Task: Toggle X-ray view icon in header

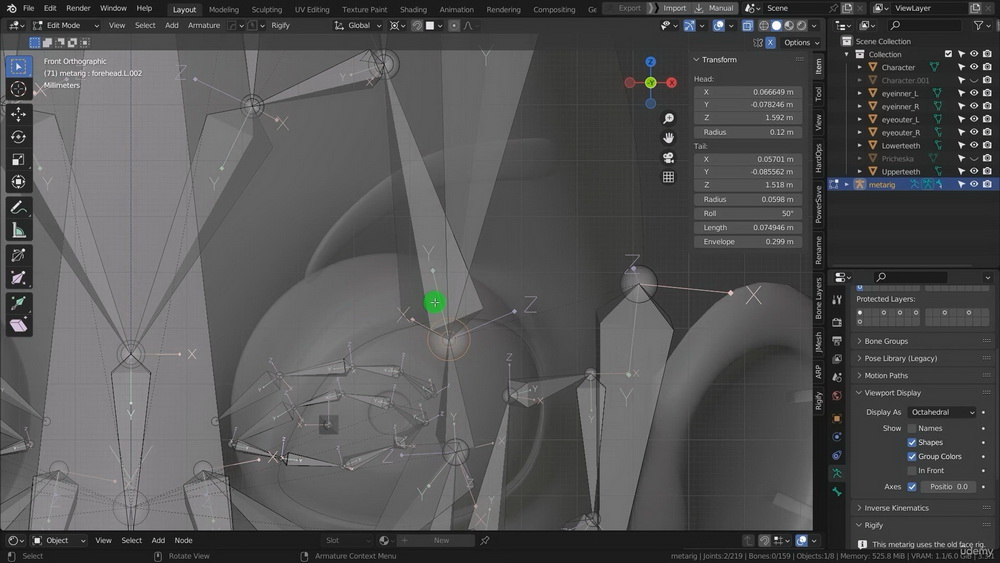Action: pos(747,26)
